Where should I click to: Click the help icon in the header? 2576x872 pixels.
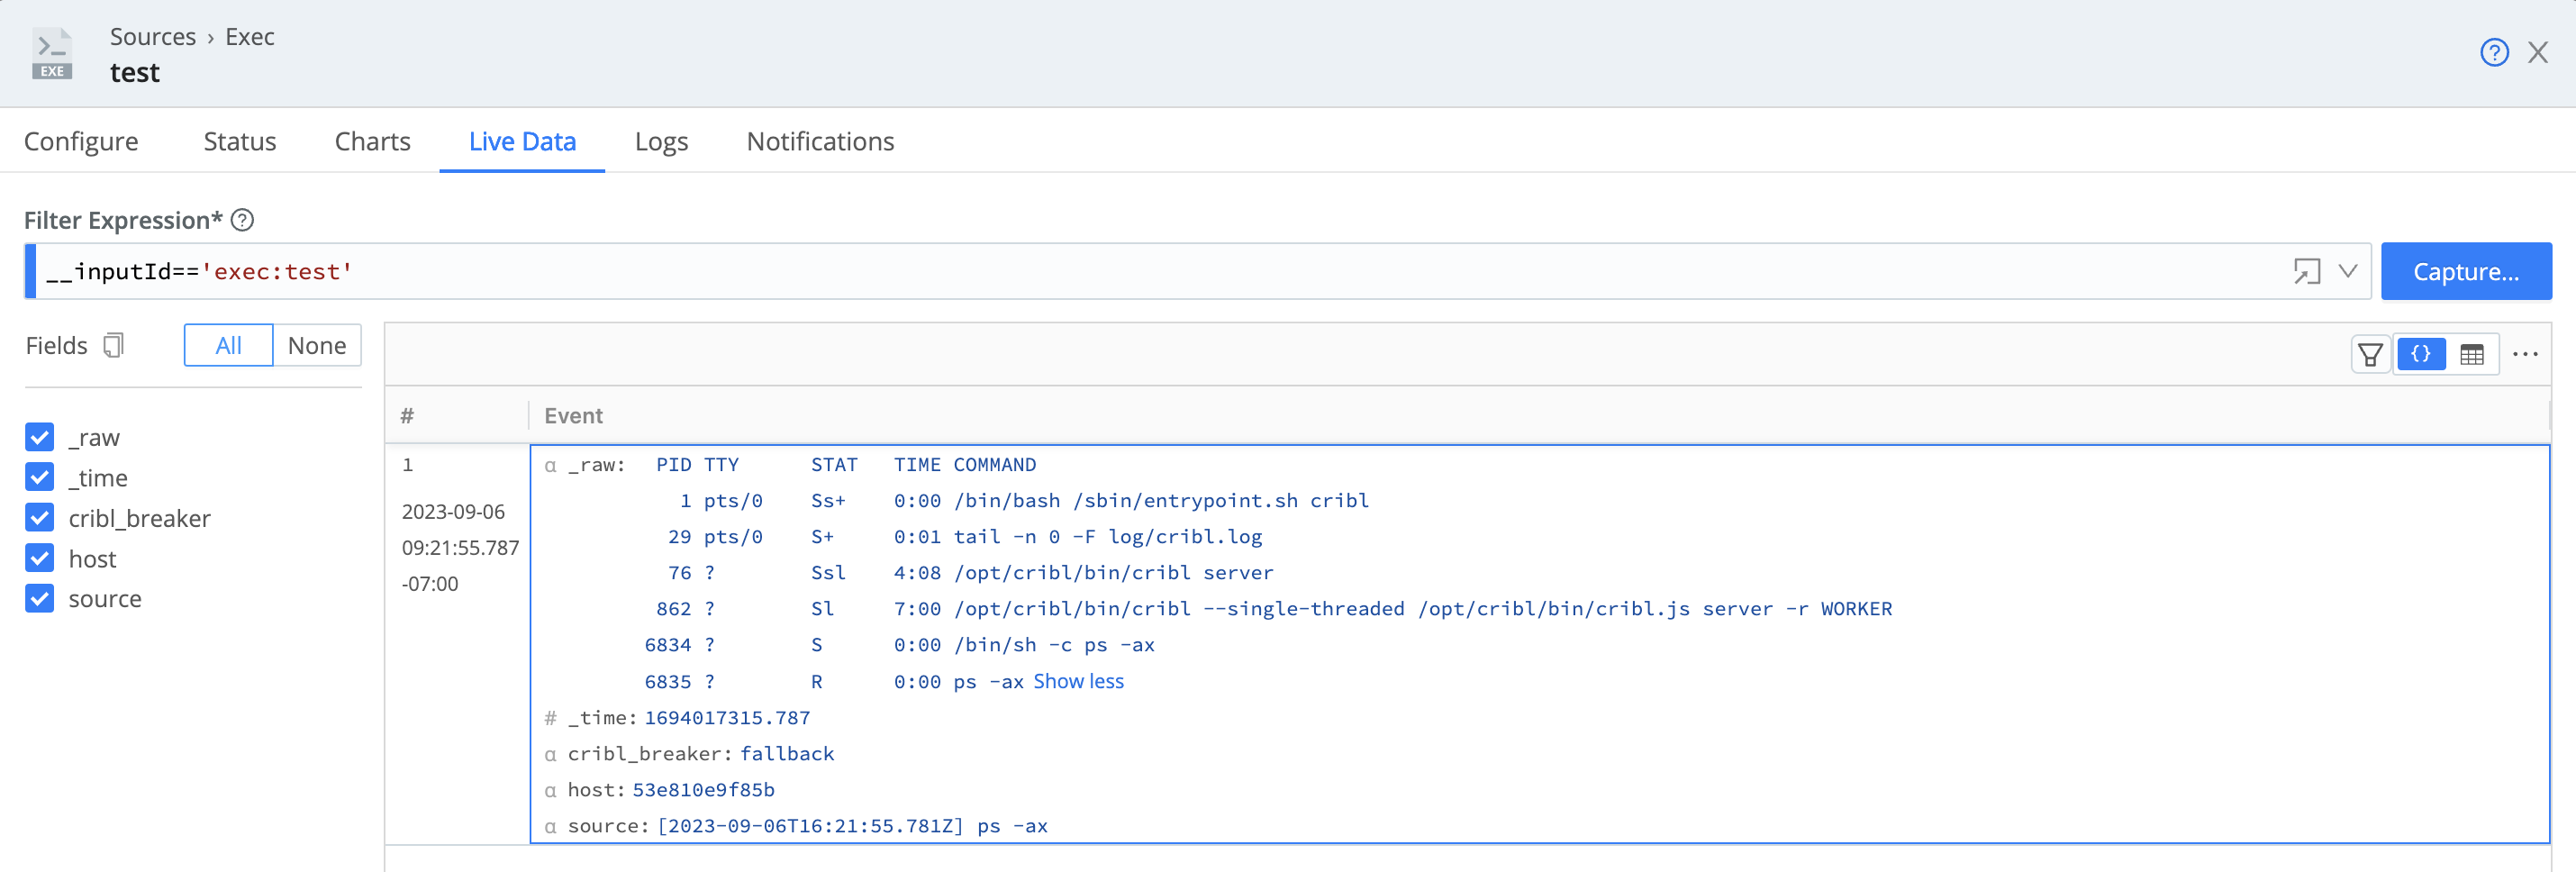[2494, 52]
